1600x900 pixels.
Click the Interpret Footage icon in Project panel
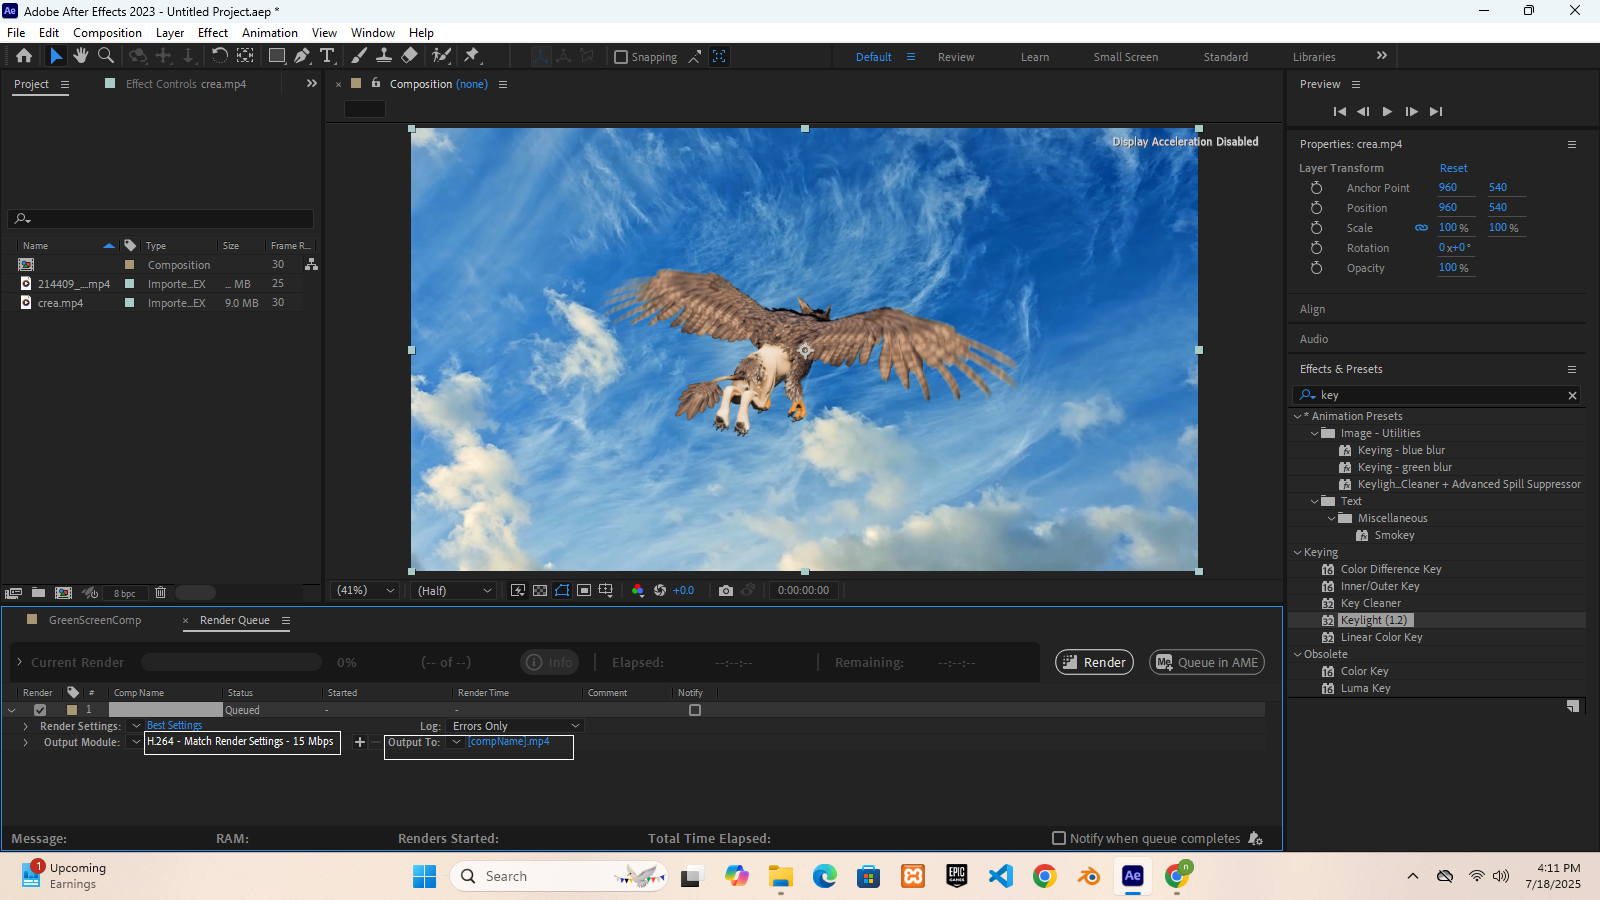14,593
